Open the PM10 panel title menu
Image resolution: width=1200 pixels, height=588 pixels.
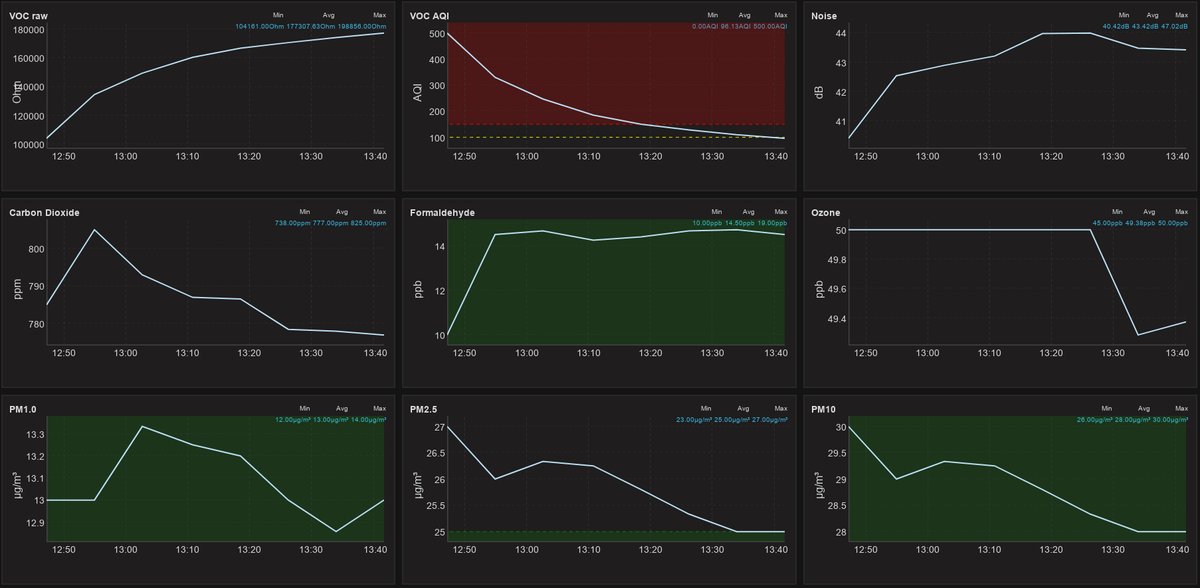[x=825, y=408]
